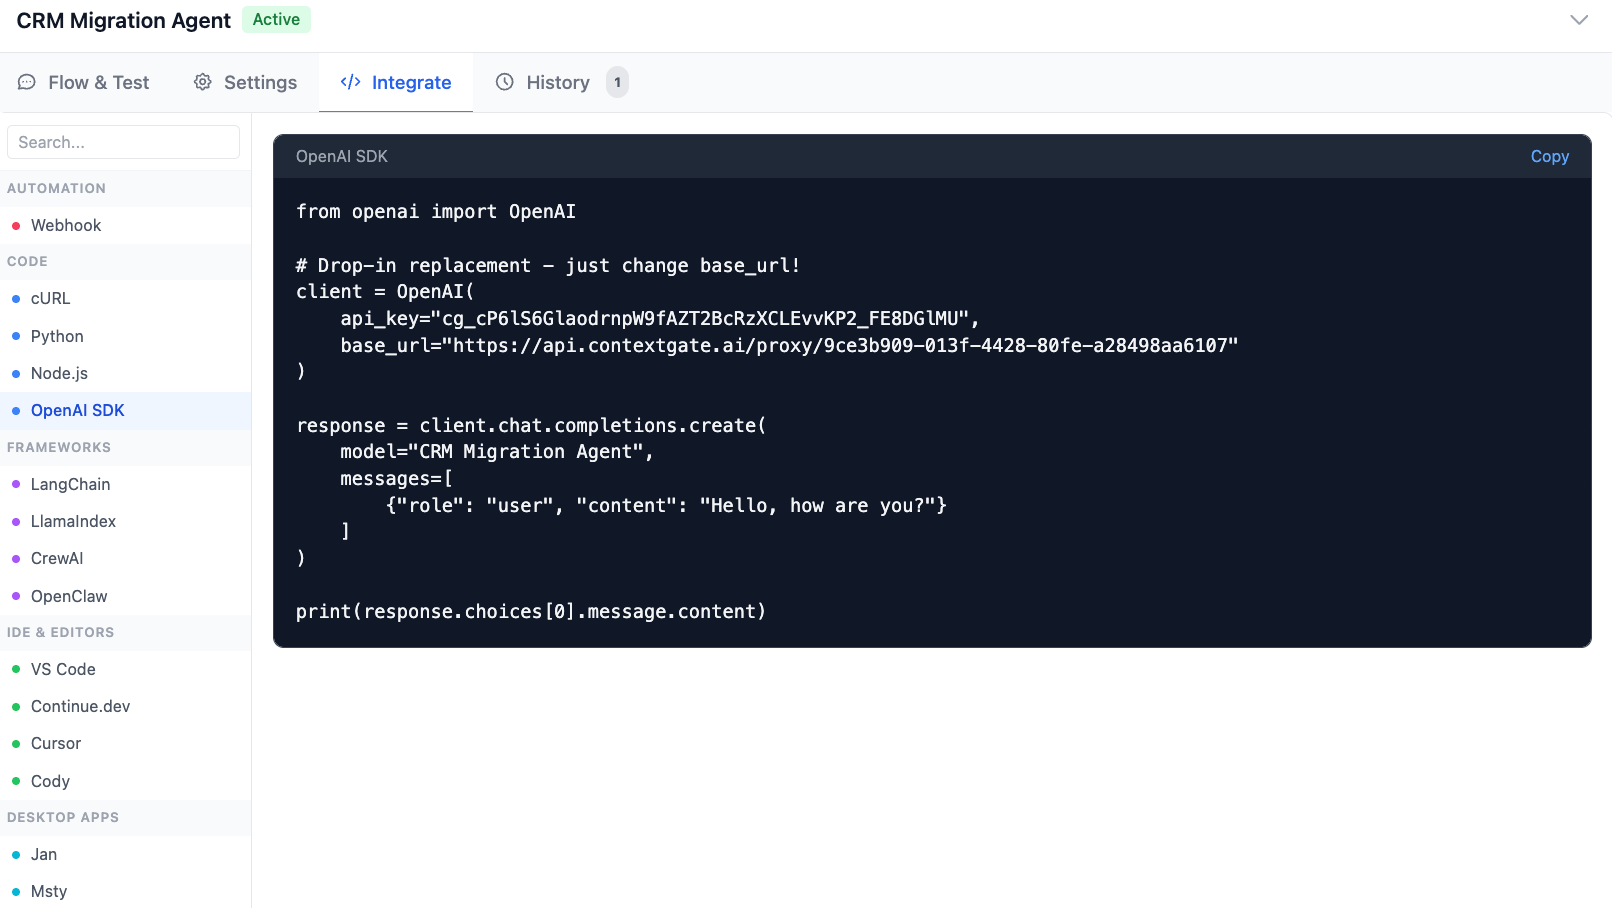Show the VS Code integration
This screenshot has height=908, width=1612.
click(63, 669)
